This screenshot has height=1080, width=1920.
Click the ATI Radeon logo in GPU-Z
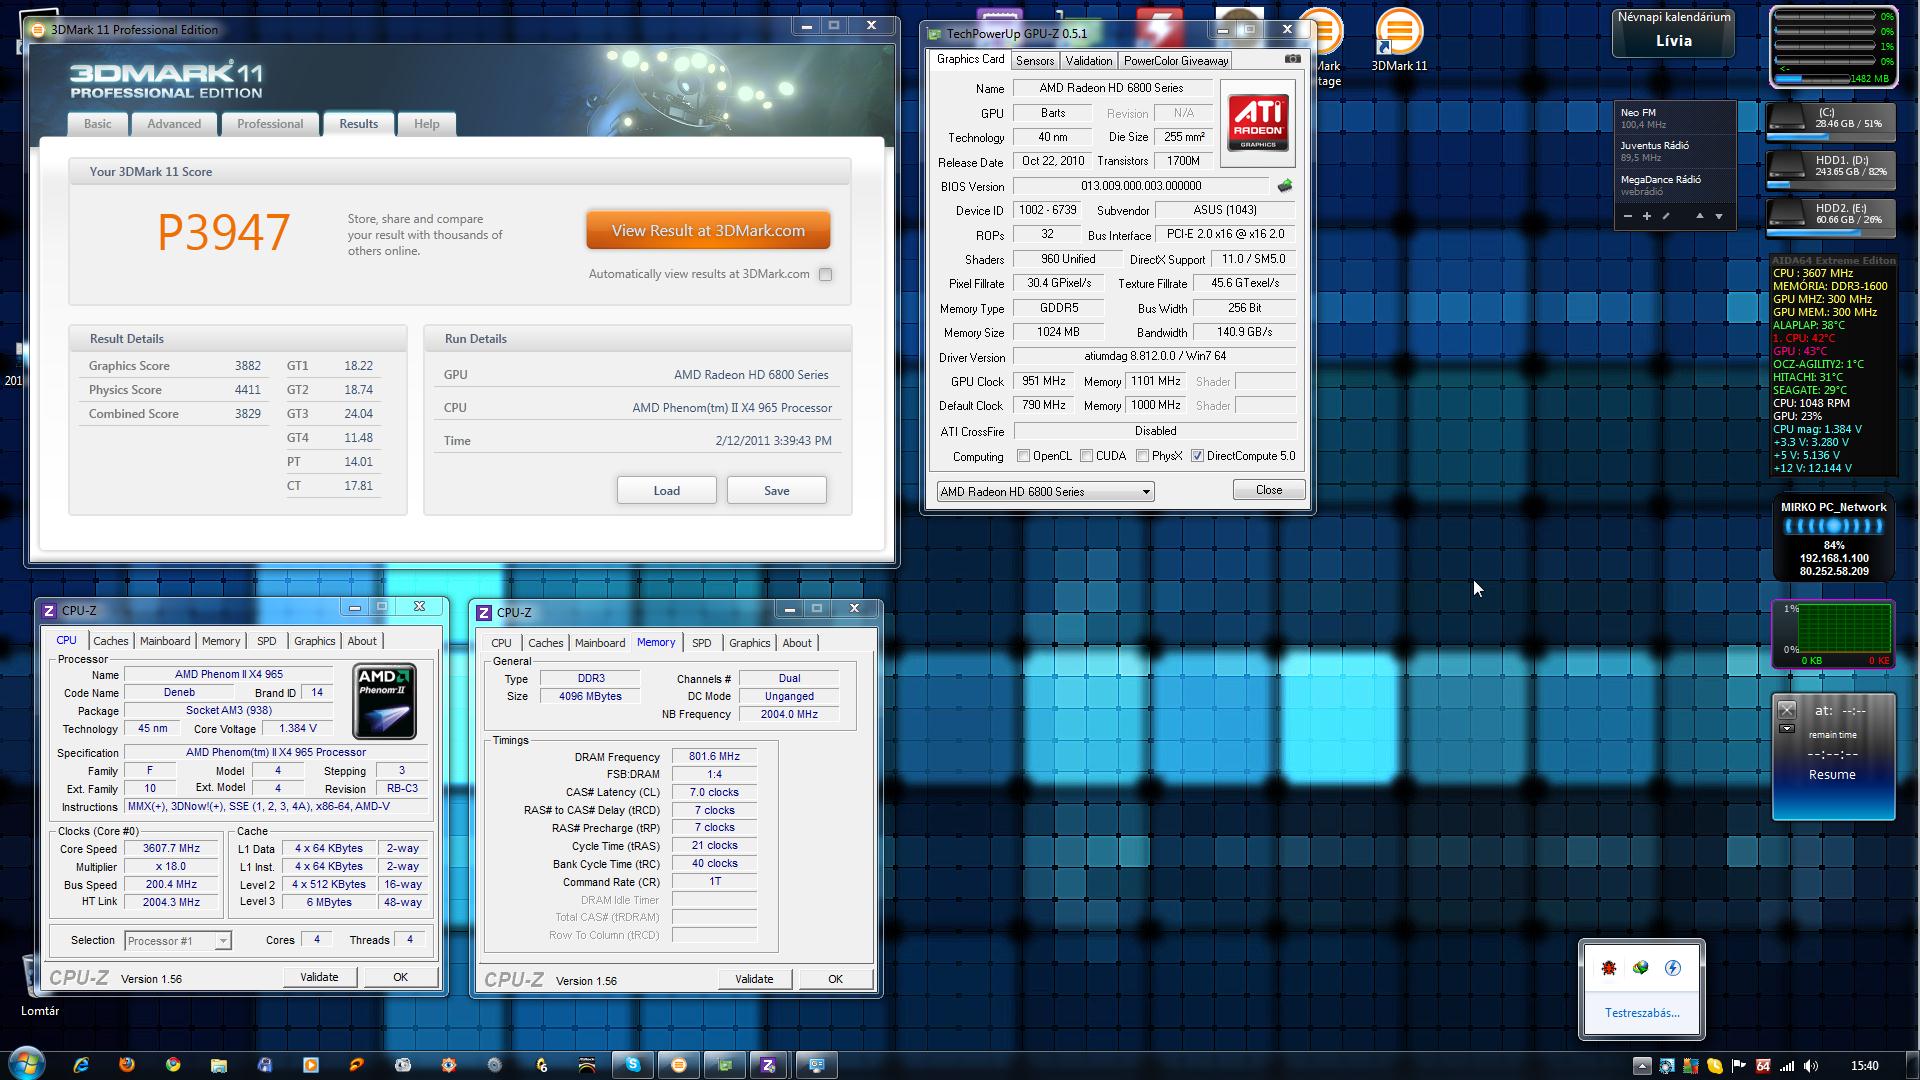coord(1258,124)
